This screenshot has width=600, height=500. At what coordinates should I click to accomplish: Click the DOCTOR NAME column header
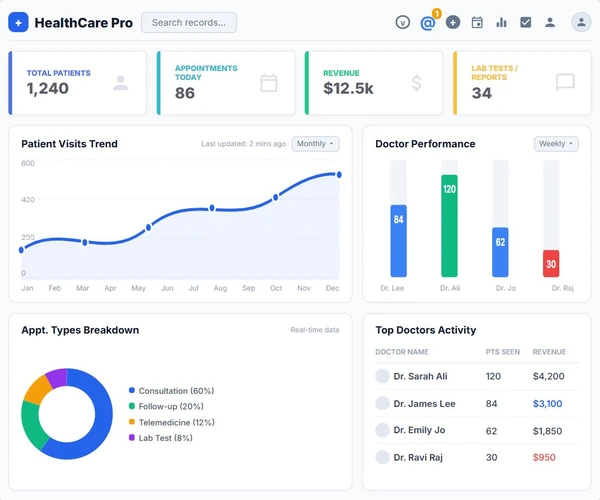(x=402, y=352)
